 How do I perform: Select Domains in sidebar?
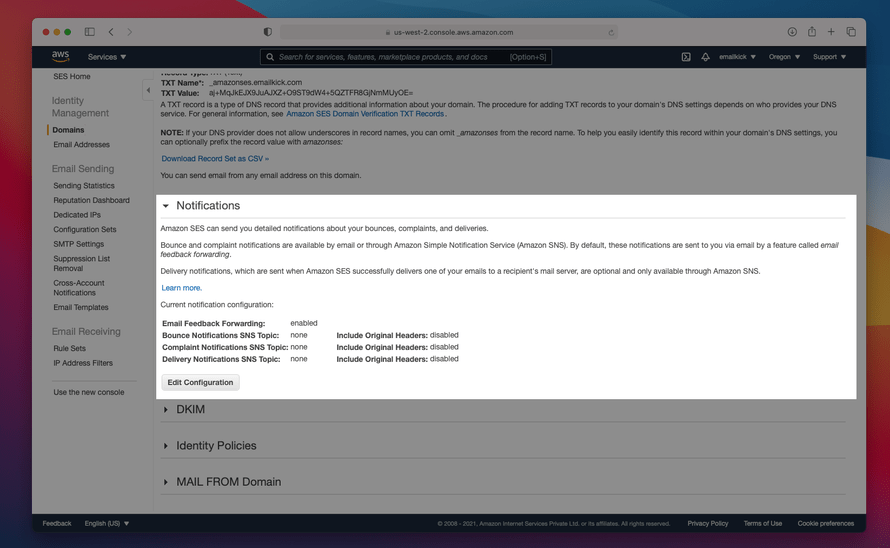[68, 129]
